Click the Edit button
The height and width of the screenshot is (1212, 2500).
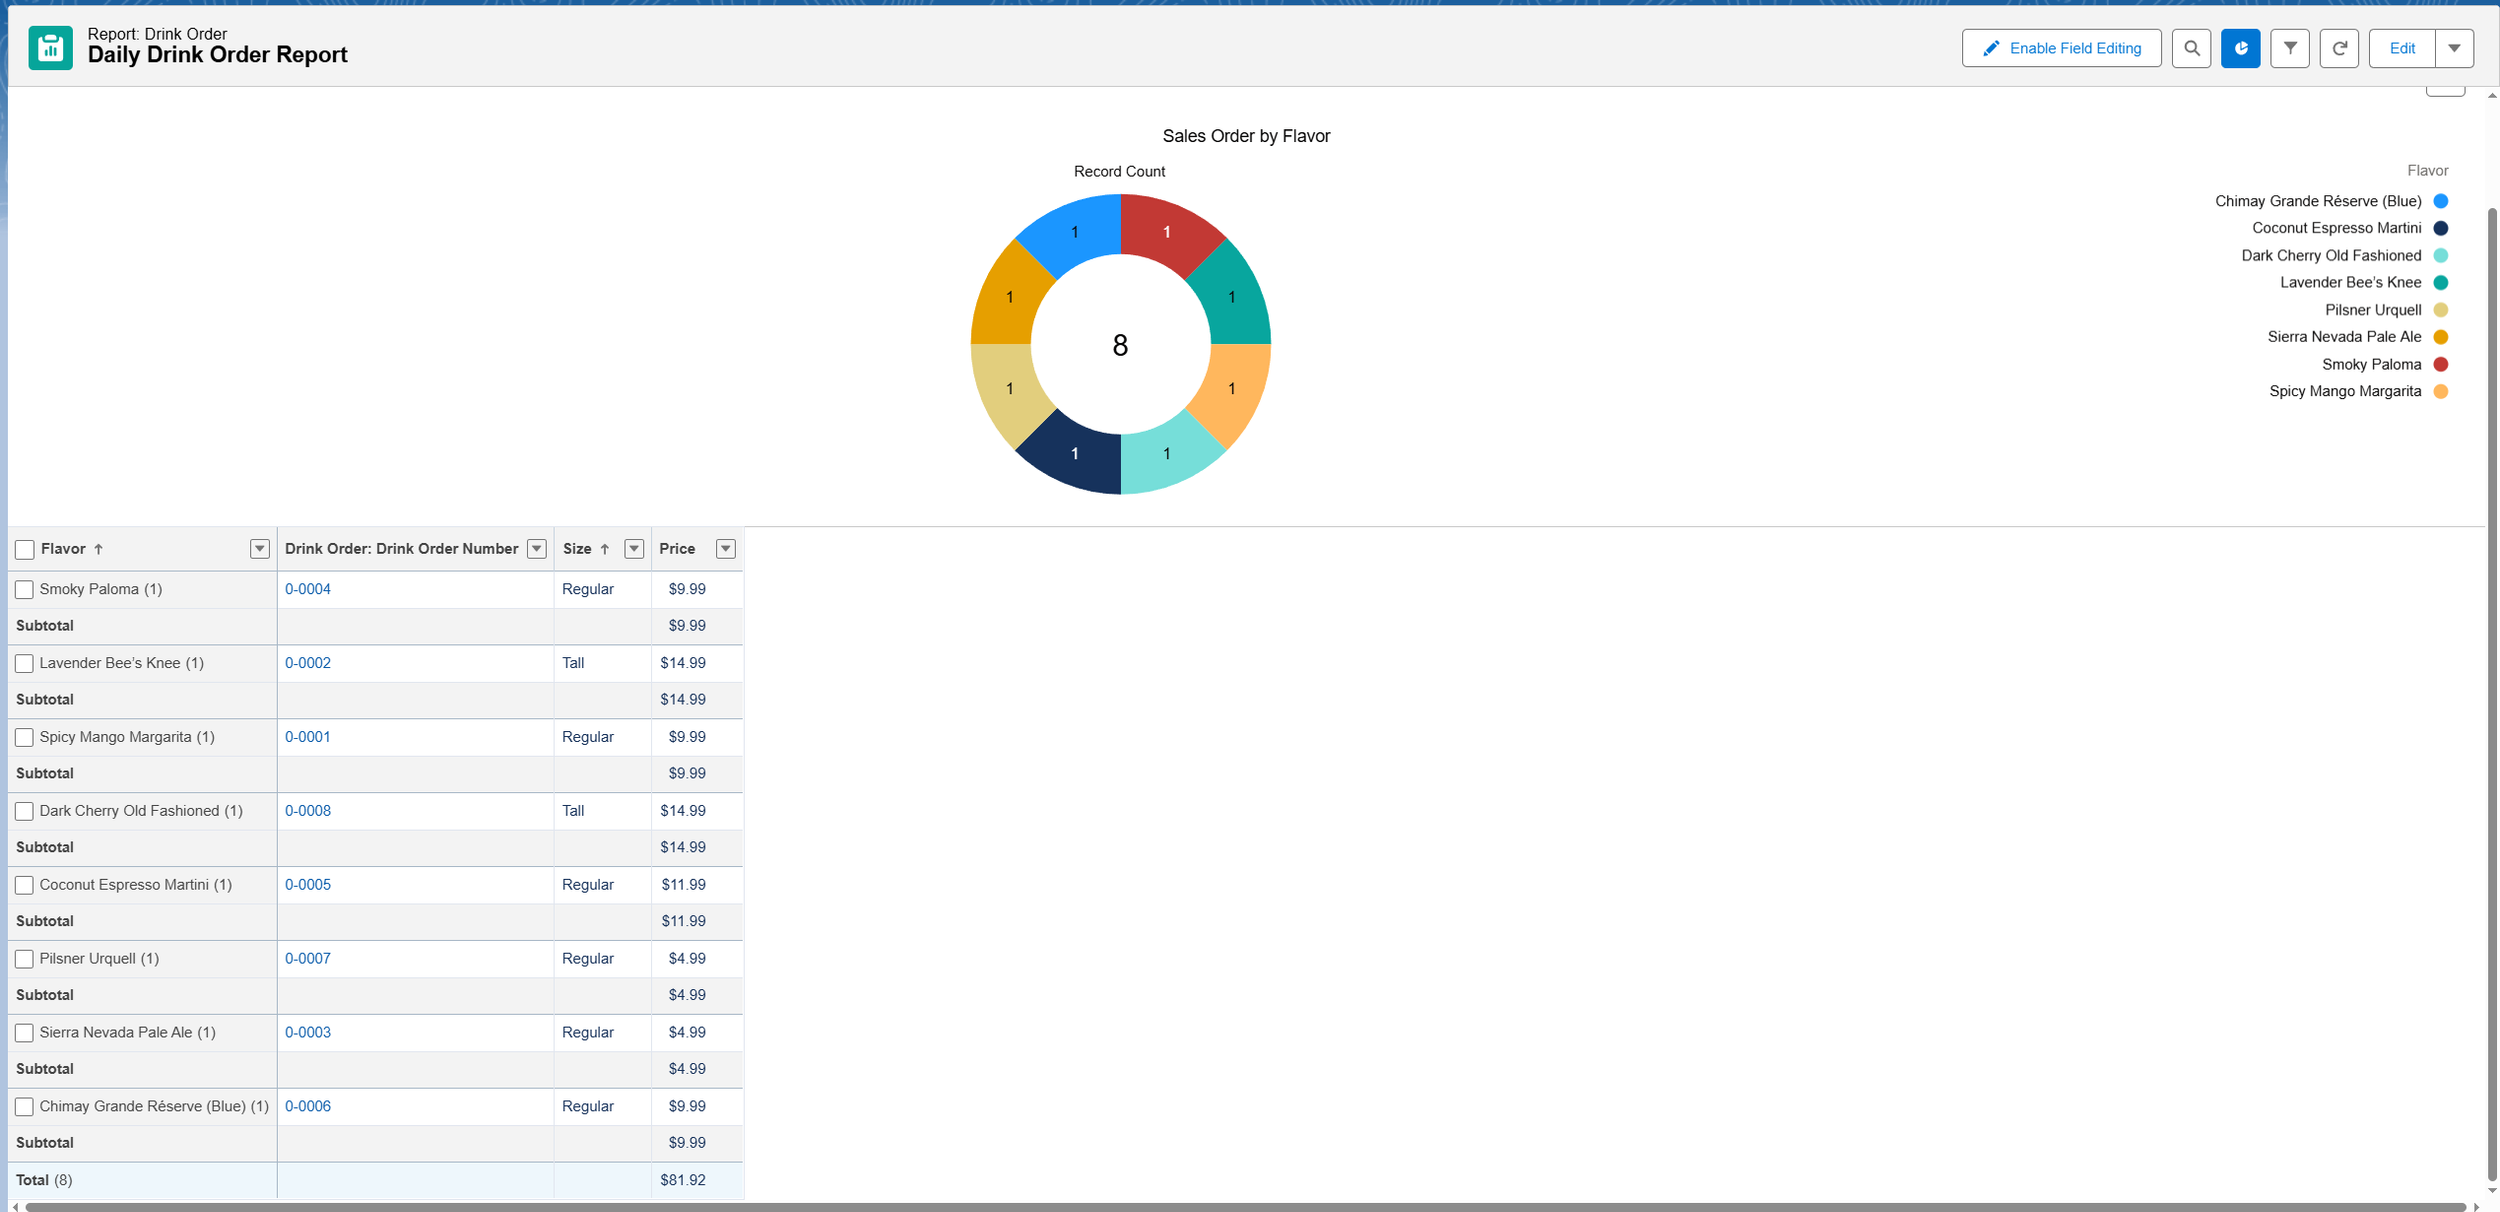tap(2402, 48)
